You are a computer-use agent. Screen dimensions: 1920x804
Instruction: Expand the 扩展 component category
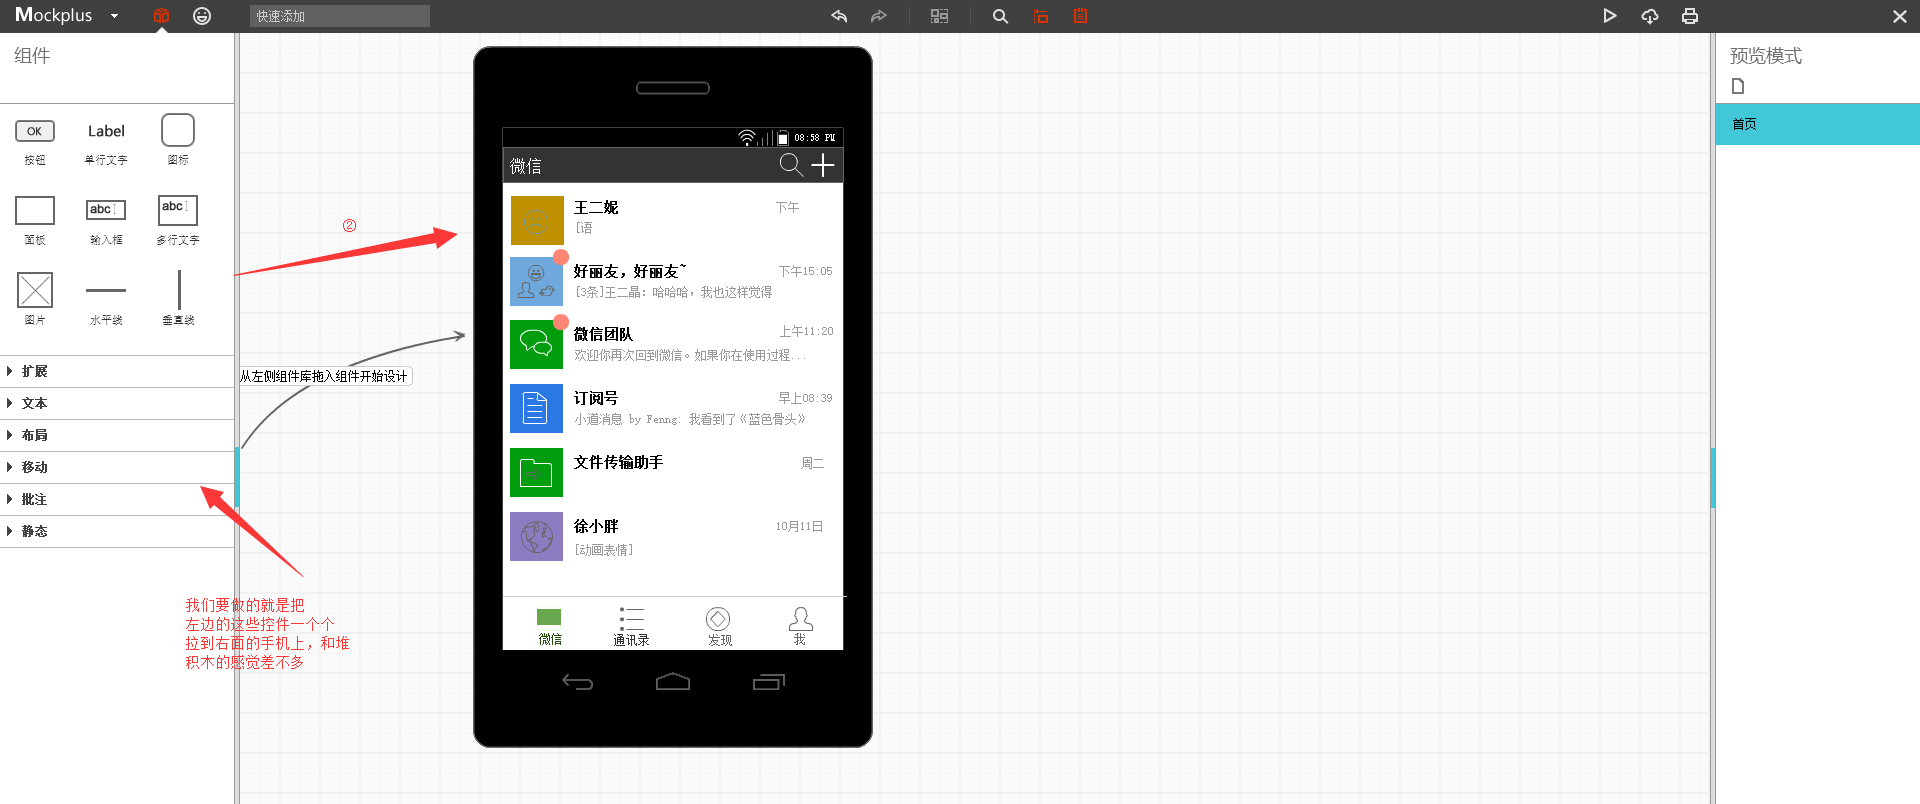click(x=35, y=371)
